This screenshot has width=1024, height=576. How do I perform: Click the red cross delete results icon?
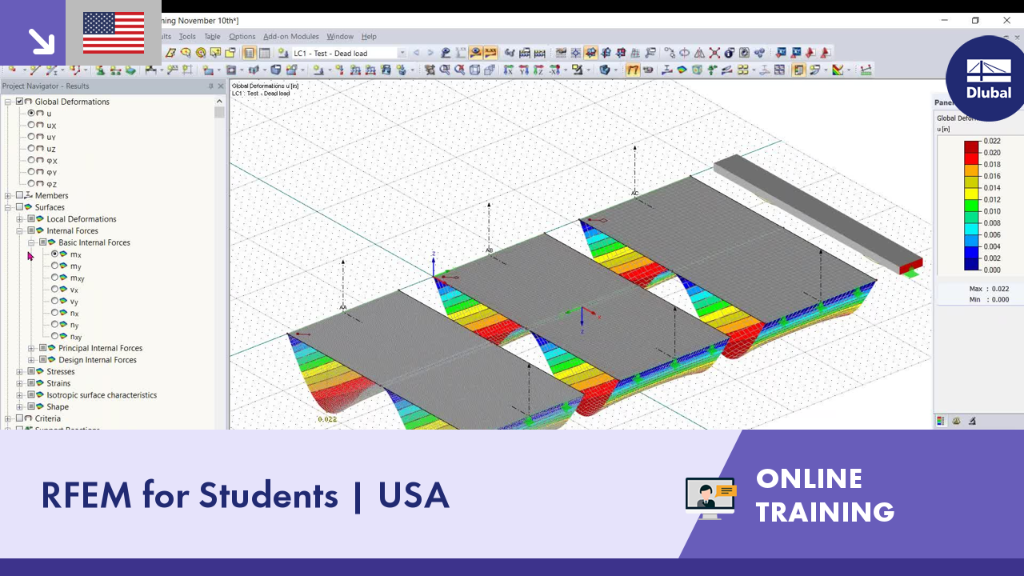pos(714,53)
